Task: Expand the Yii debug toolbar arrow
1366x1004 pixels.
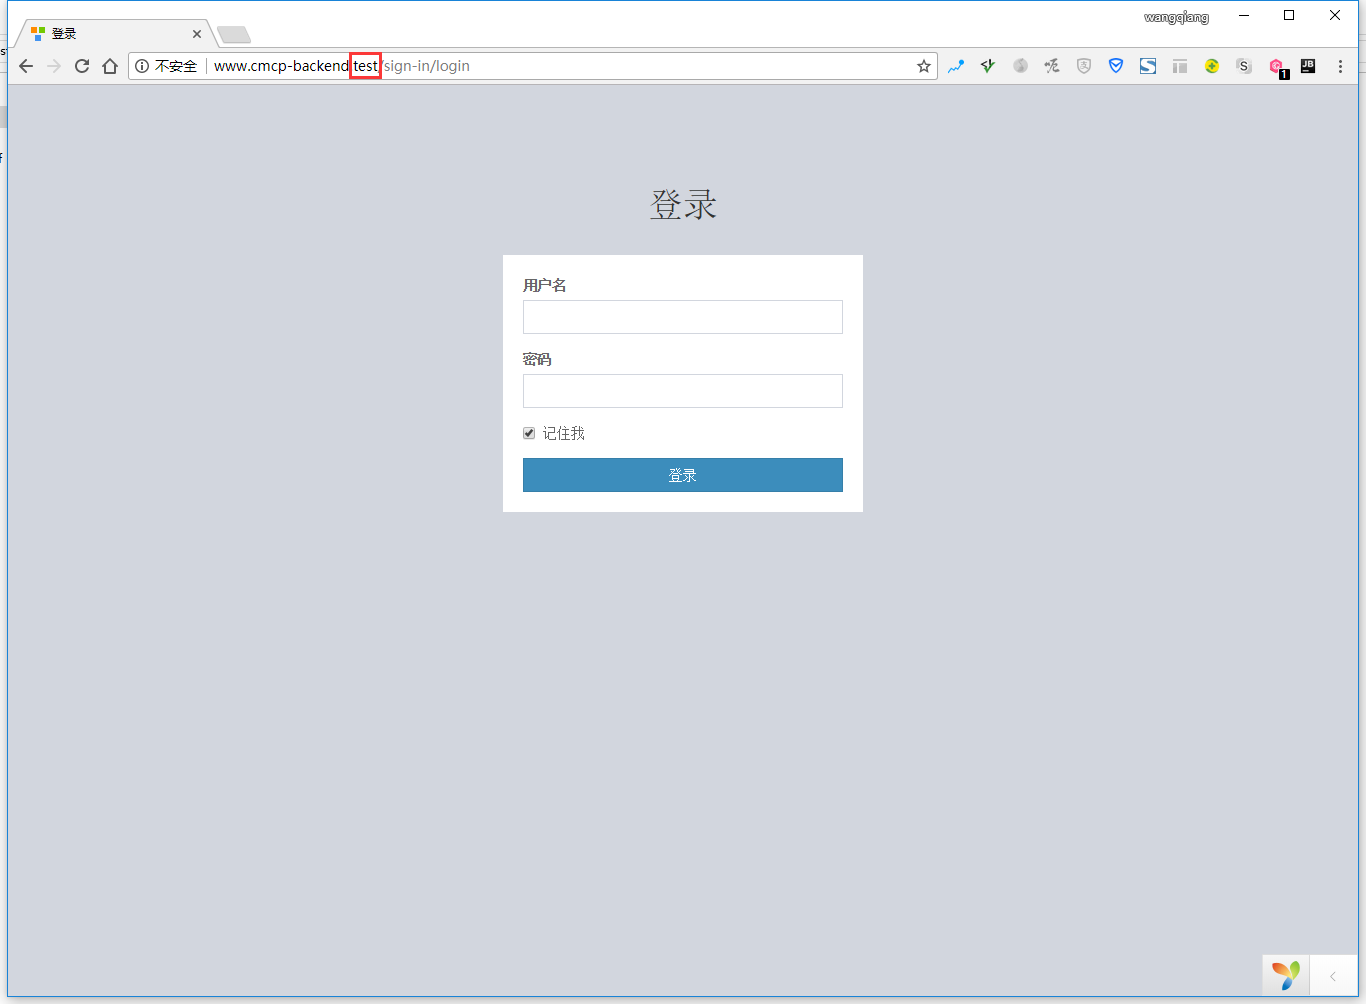Action: (x=1333, y=976)
